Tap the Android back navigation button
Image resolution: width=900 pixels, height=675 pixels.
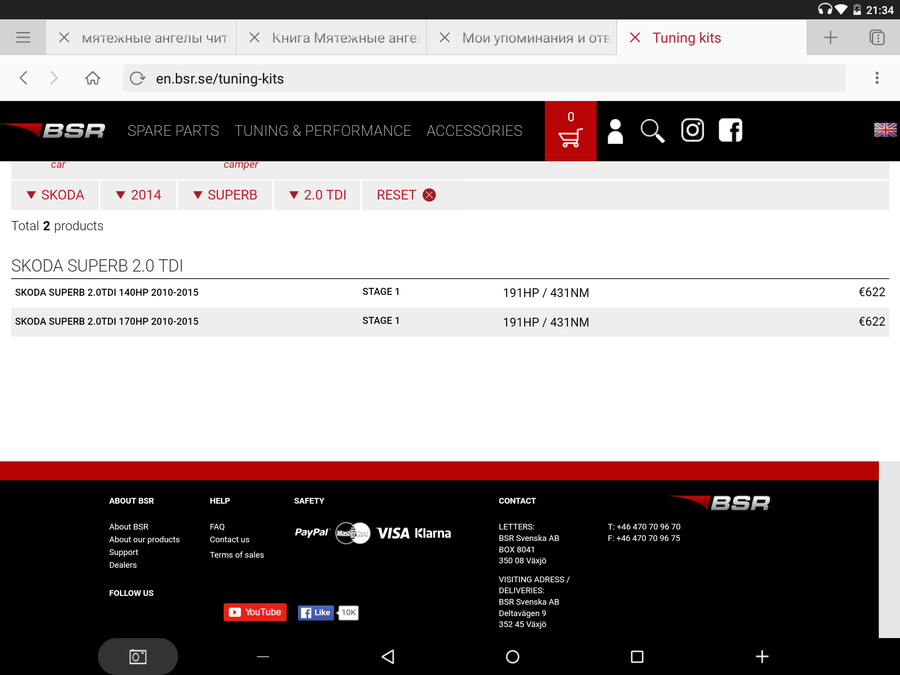pos(388,657)
